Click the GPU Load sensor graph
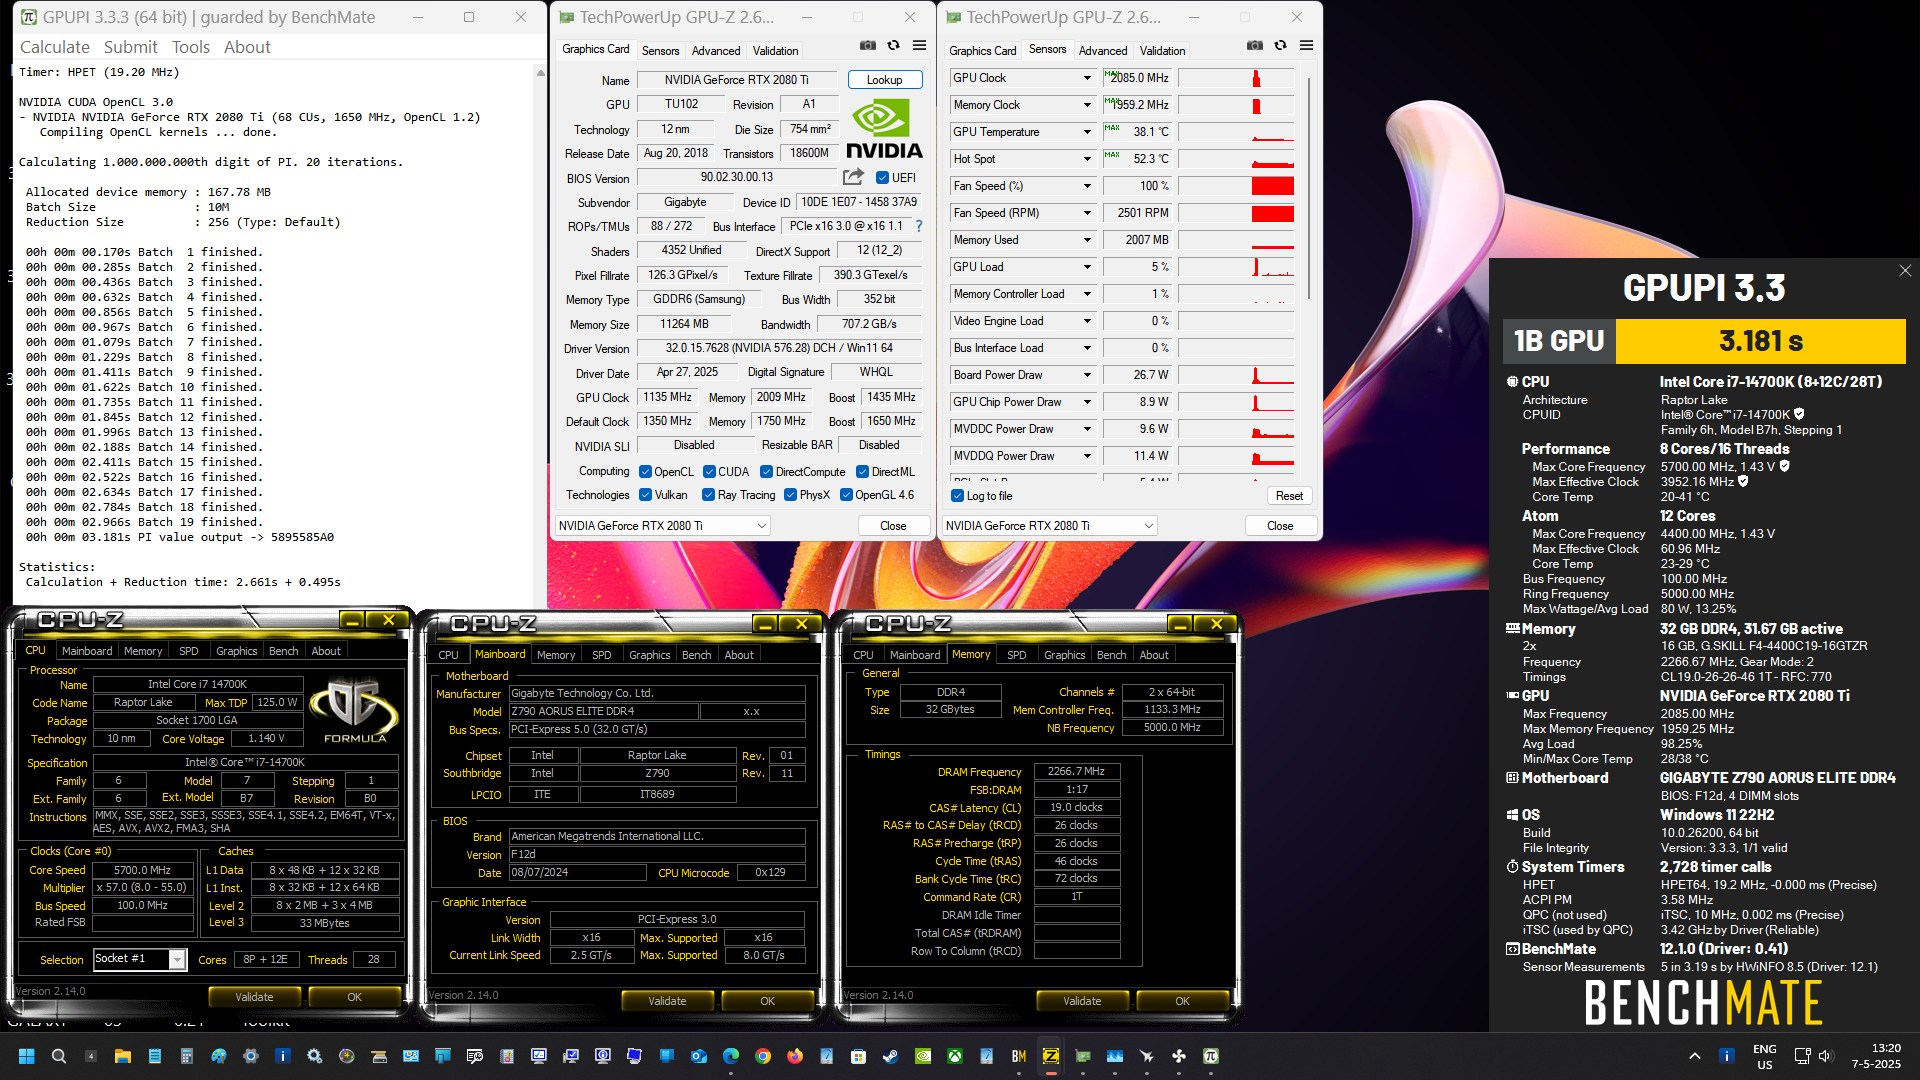Screen dimensions: 1920x1080 pyautogui.click(x=1237, y=267)
